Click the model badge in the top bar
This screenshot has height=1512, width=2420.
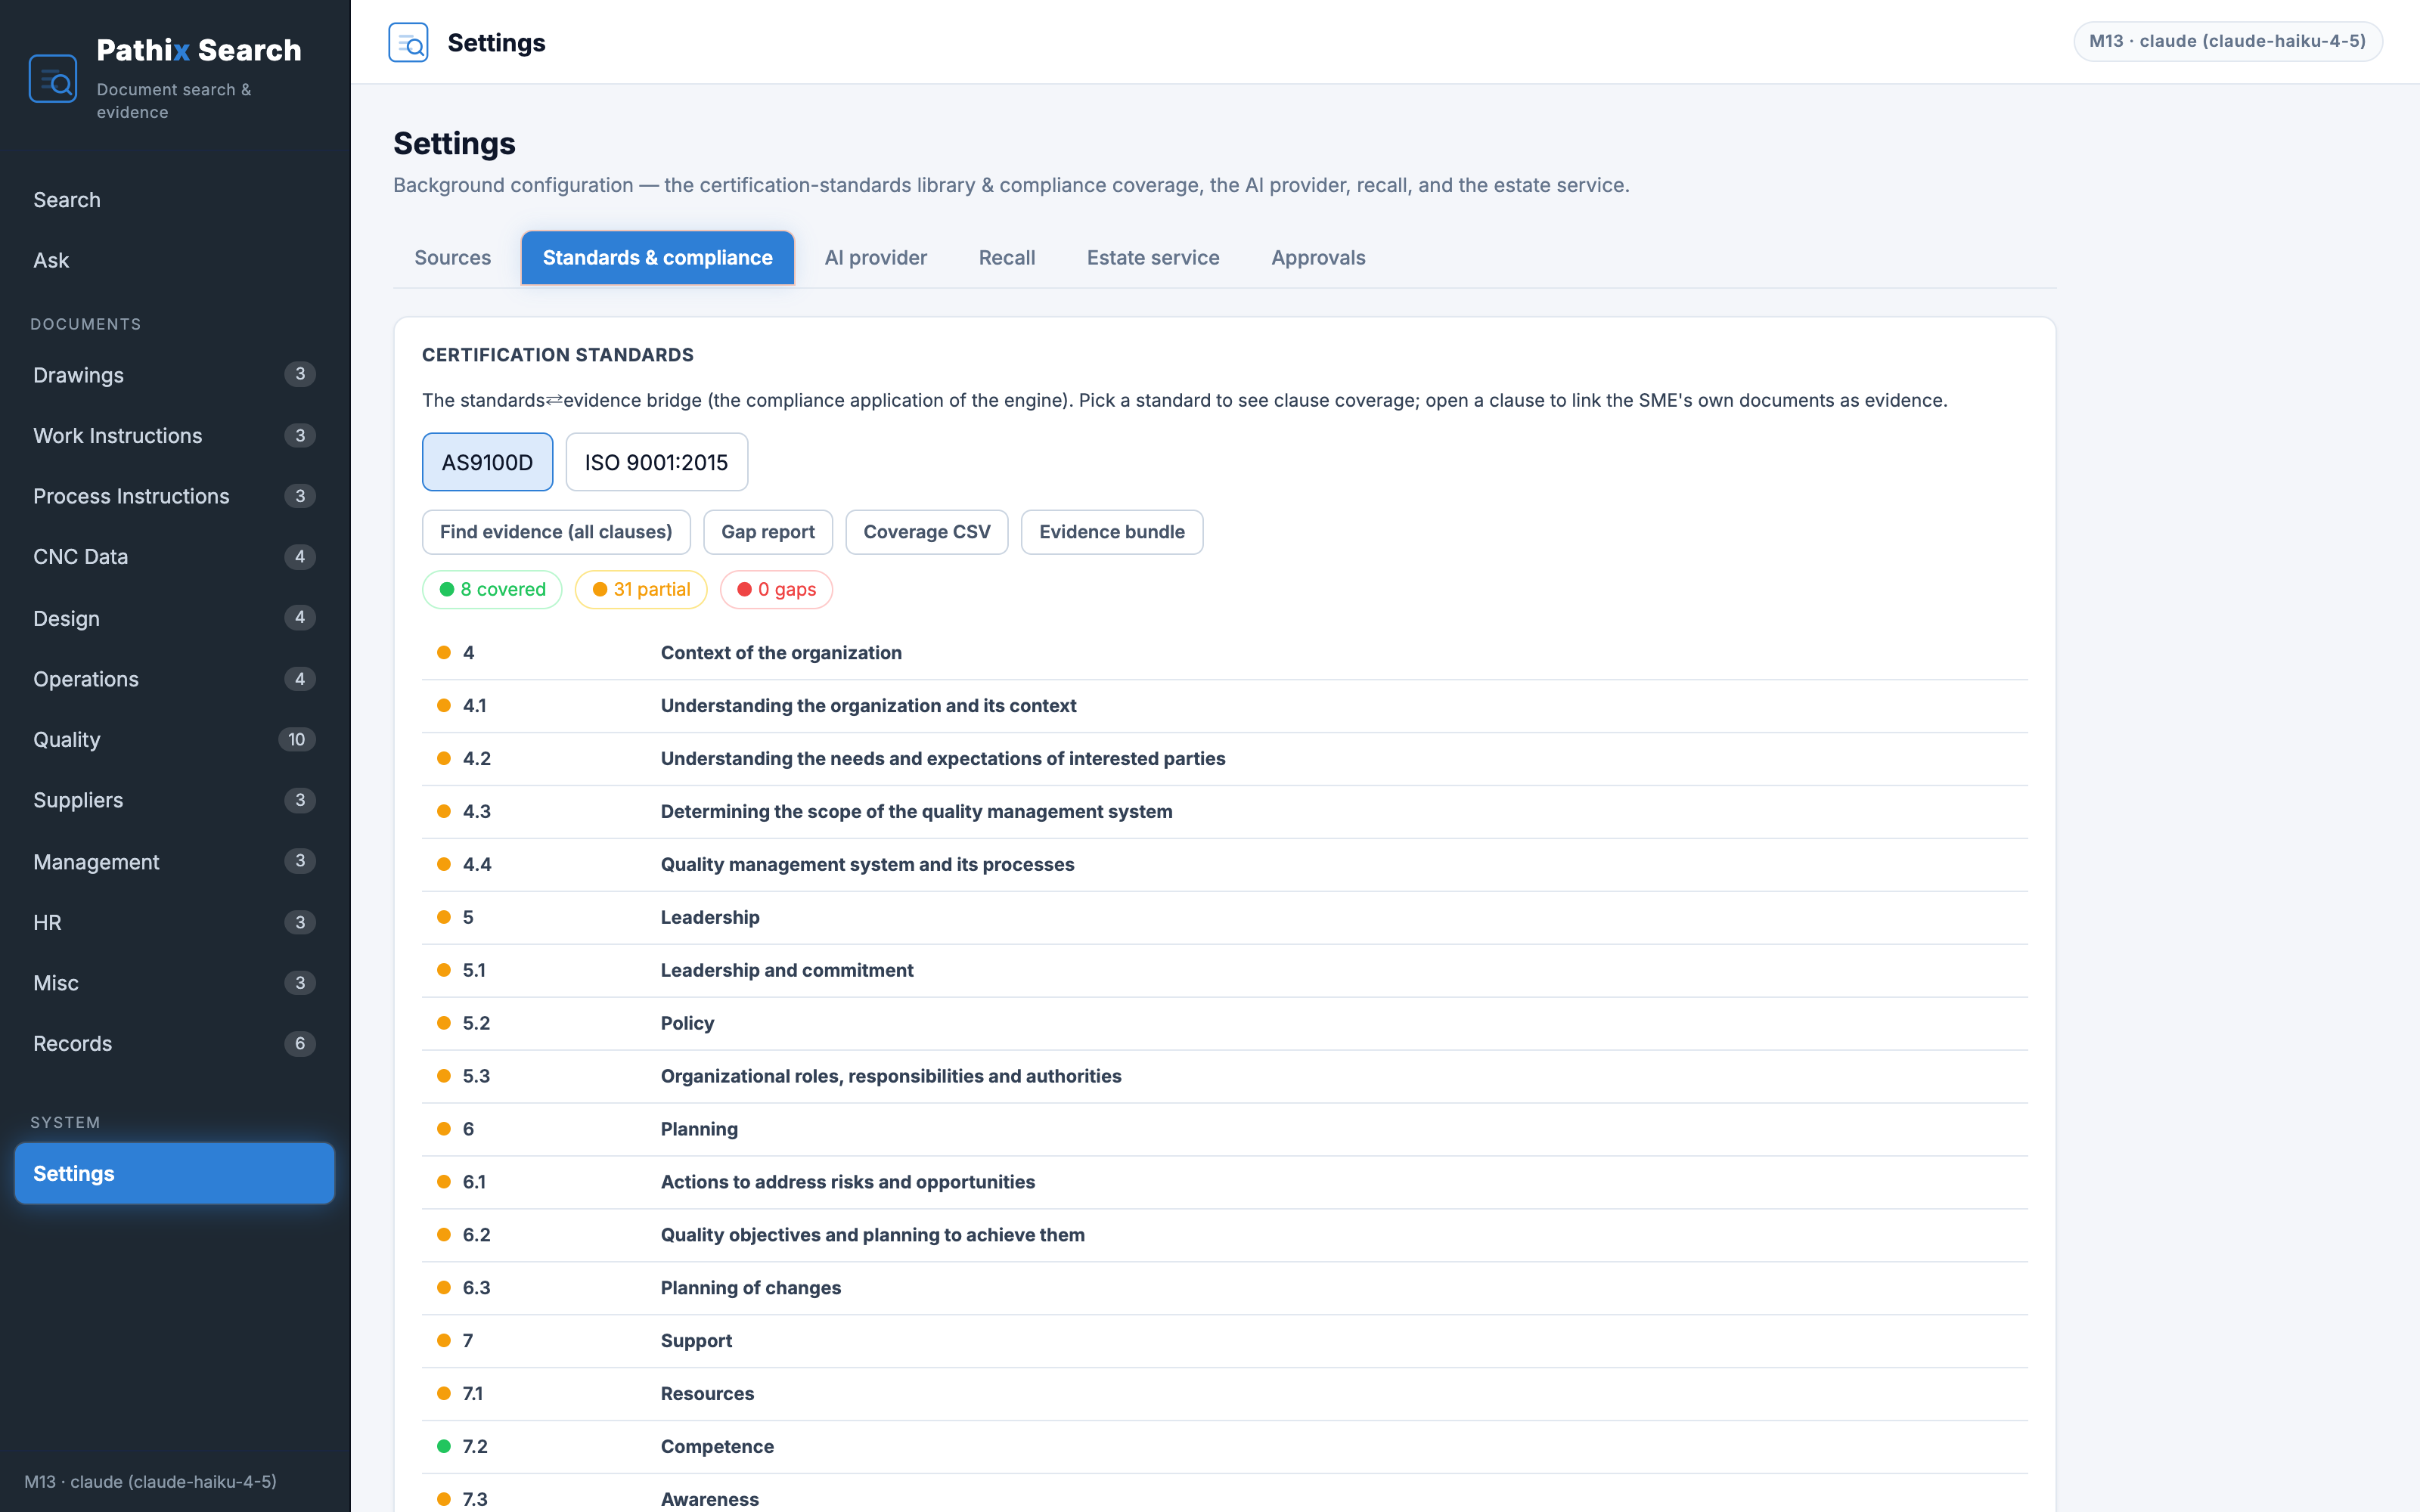[x=2228, y=41]
